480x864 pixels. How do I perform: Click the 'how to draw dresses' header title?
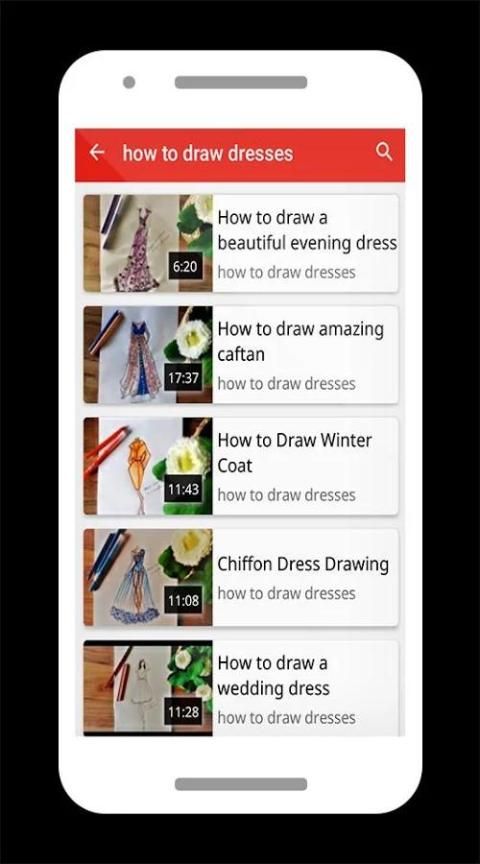click(x=208, y=153)
